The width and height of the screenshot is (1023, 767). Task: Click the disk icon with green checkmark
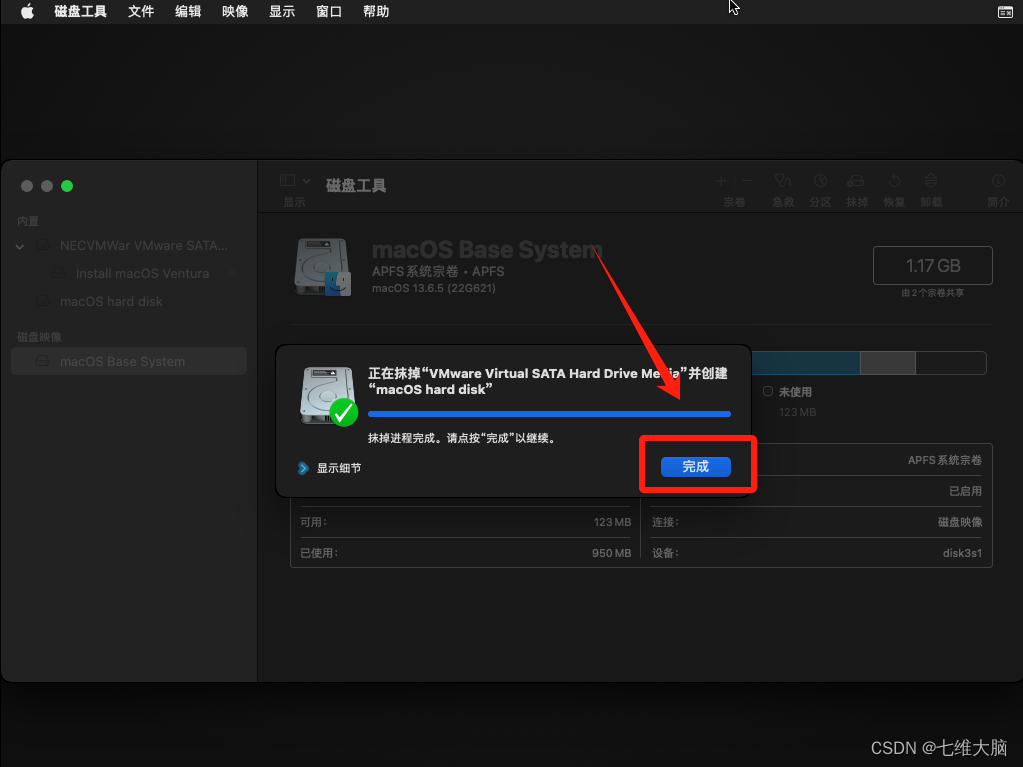click(x=329, y=397)
